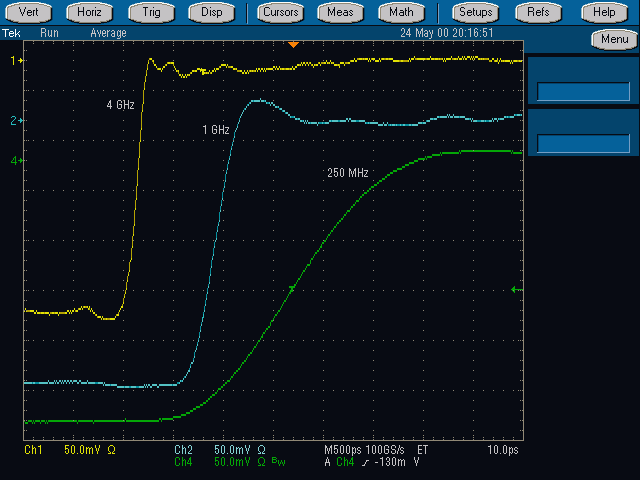This screenshot has width=640, height=480.
Task: Click the lower blank side panel field
Action: pos(583,143)
